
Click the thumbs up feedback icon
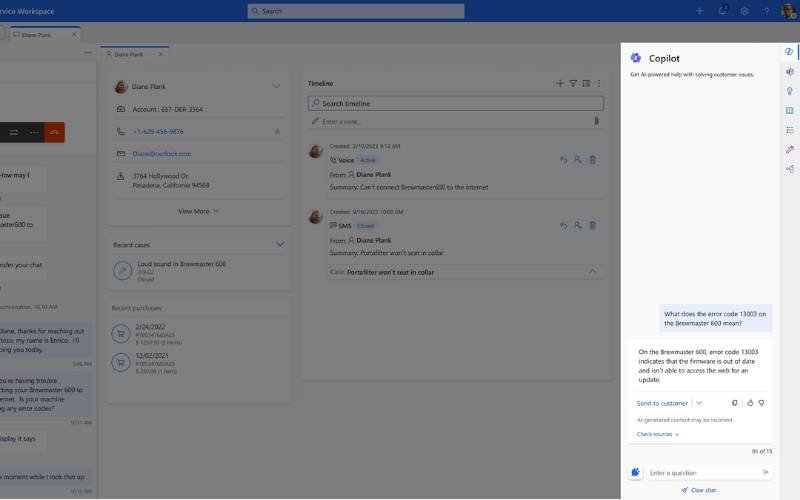pos(750,403)
